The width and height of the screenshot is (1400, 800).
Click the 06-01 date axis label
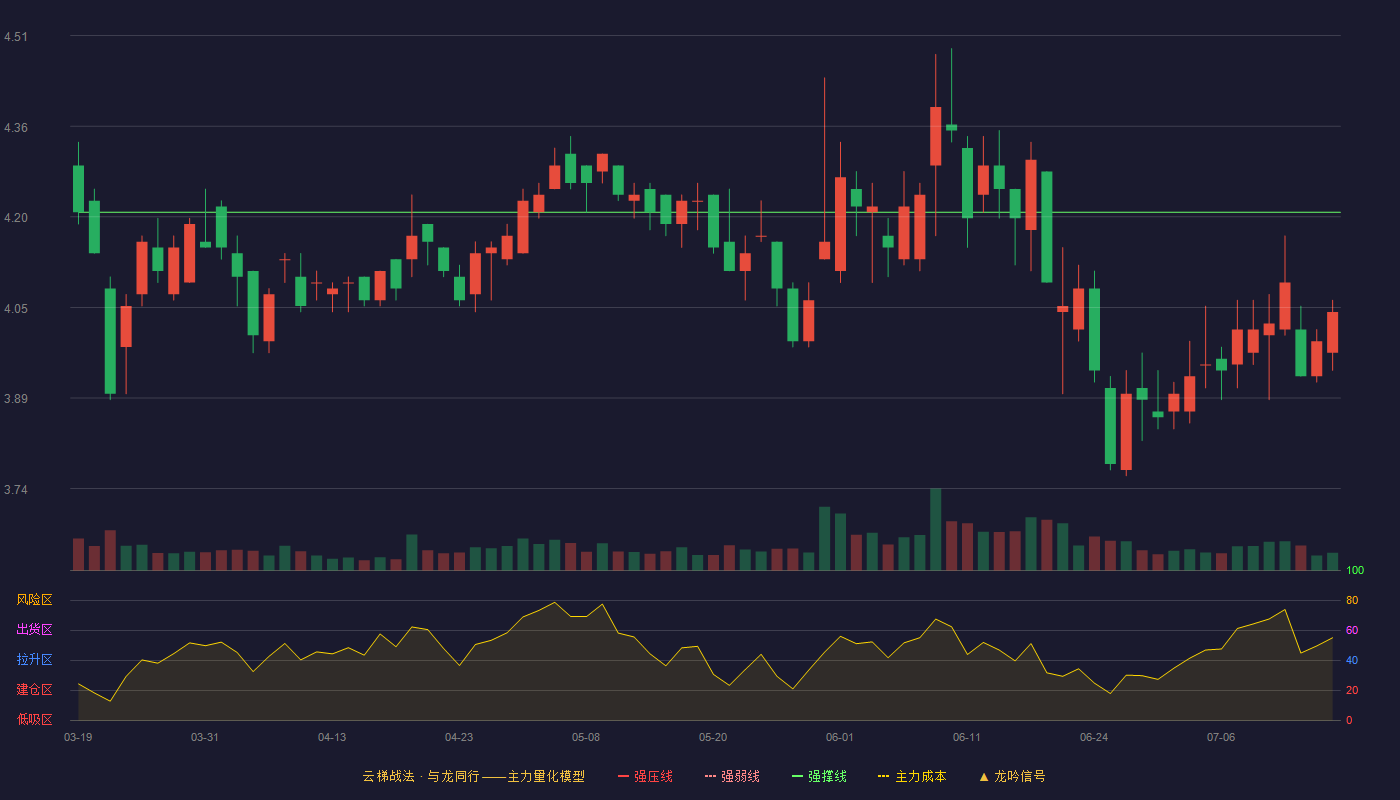click(x=840, y=737)
